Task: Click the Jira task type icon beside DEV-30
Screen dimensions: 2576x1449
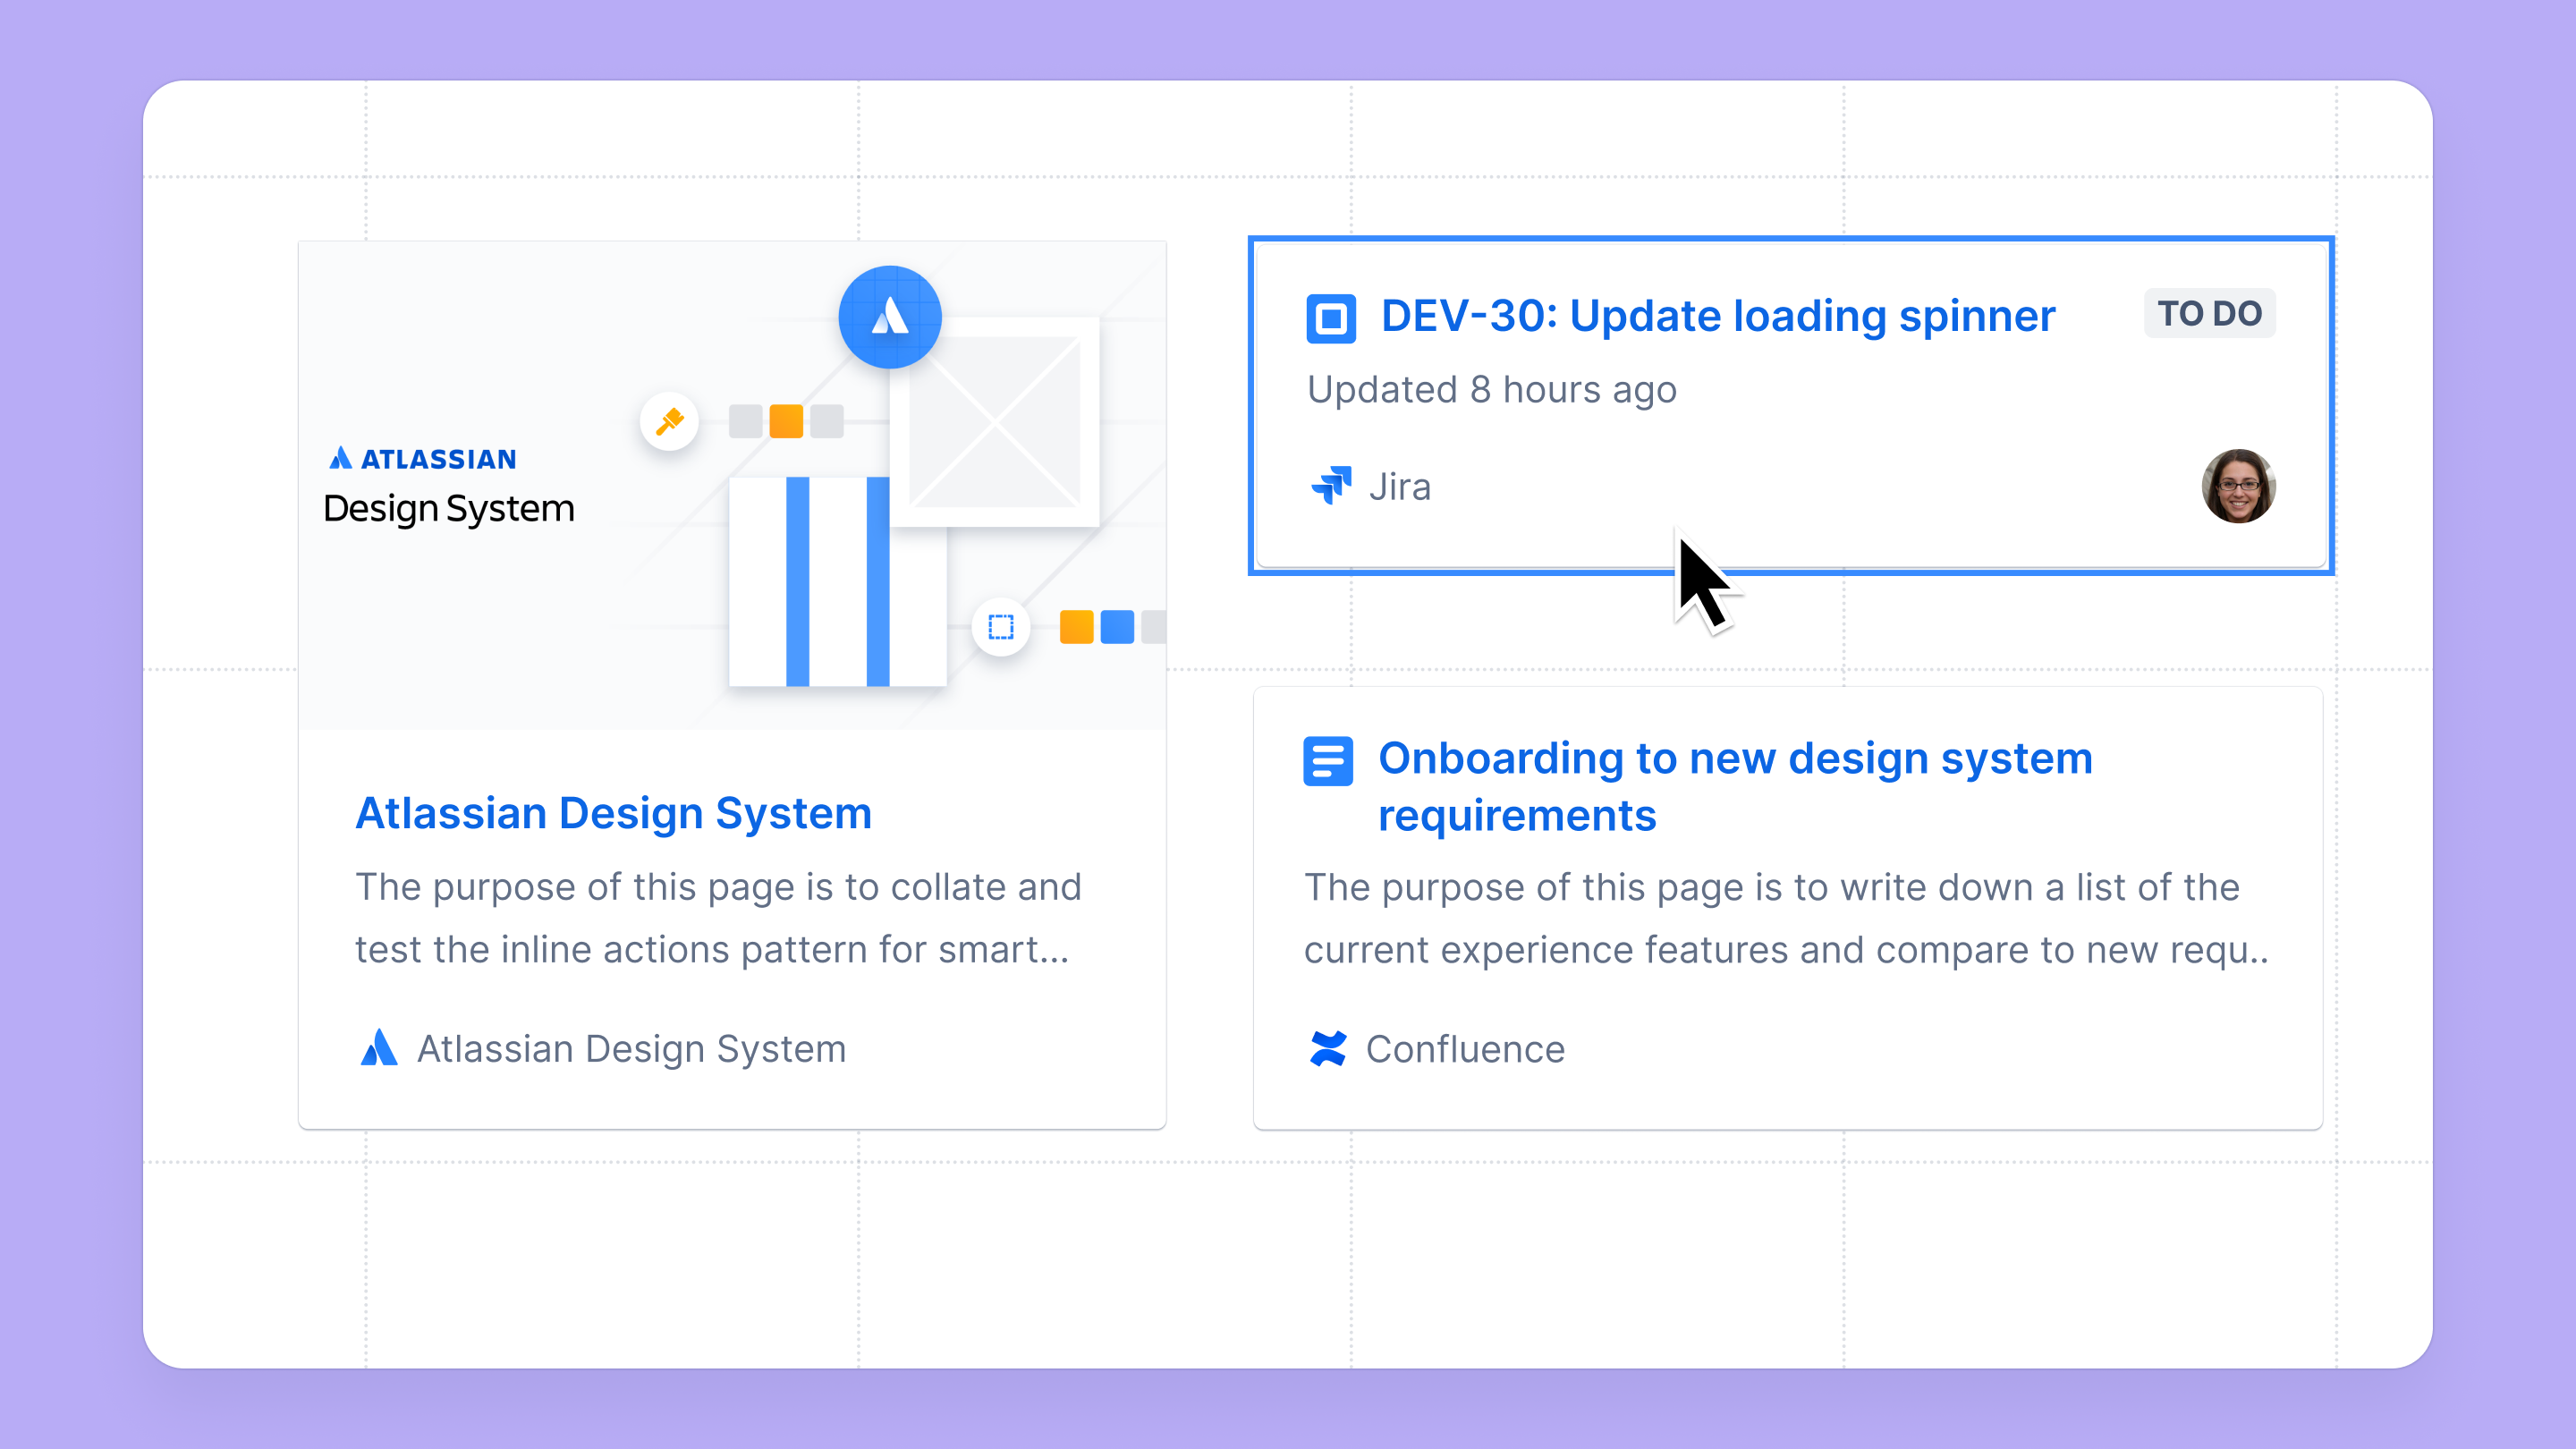Action: click(x=1331, y=318)
